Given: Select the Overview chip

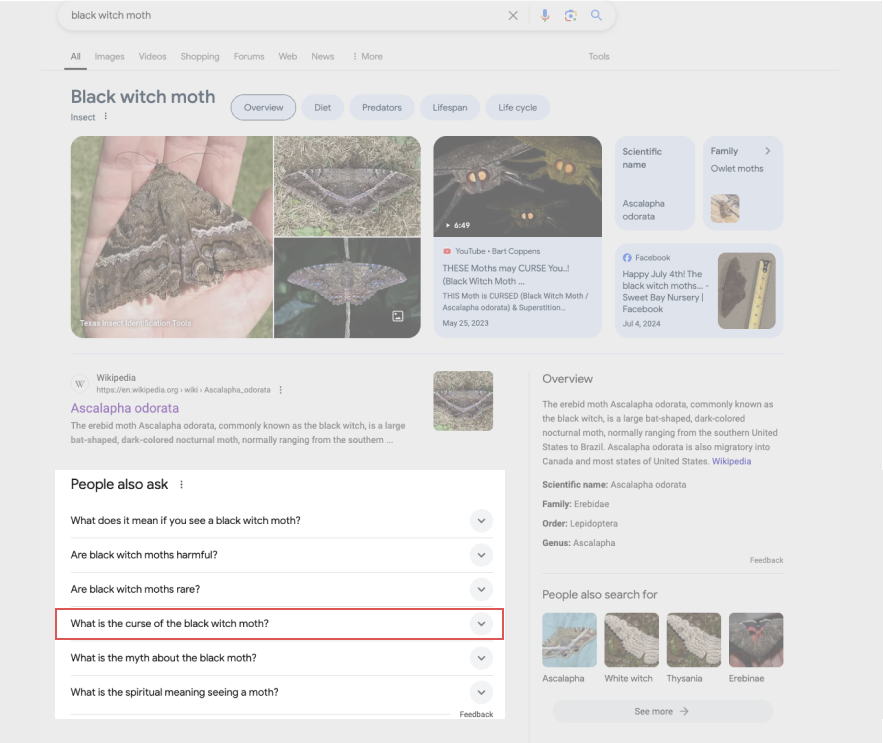Looking at the screenshot, I should (x=264, y=108).
